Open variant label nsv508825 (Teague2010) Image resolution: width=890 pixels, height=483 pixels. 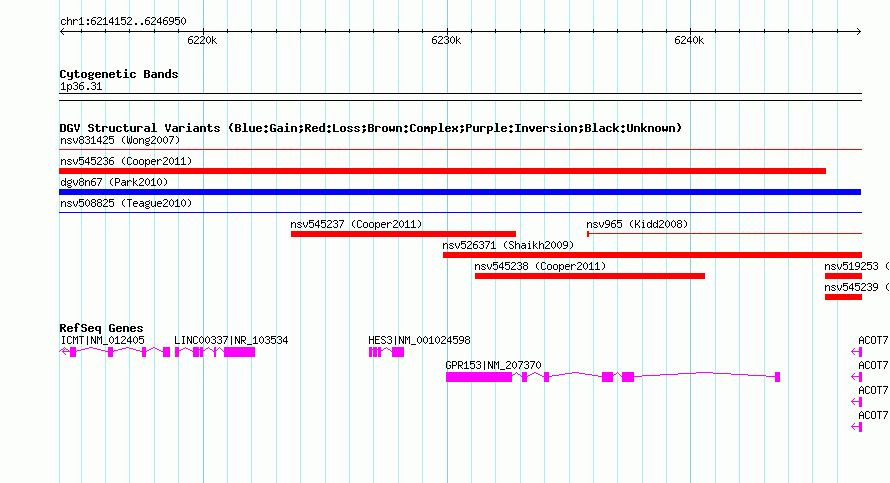click(126, 203)
